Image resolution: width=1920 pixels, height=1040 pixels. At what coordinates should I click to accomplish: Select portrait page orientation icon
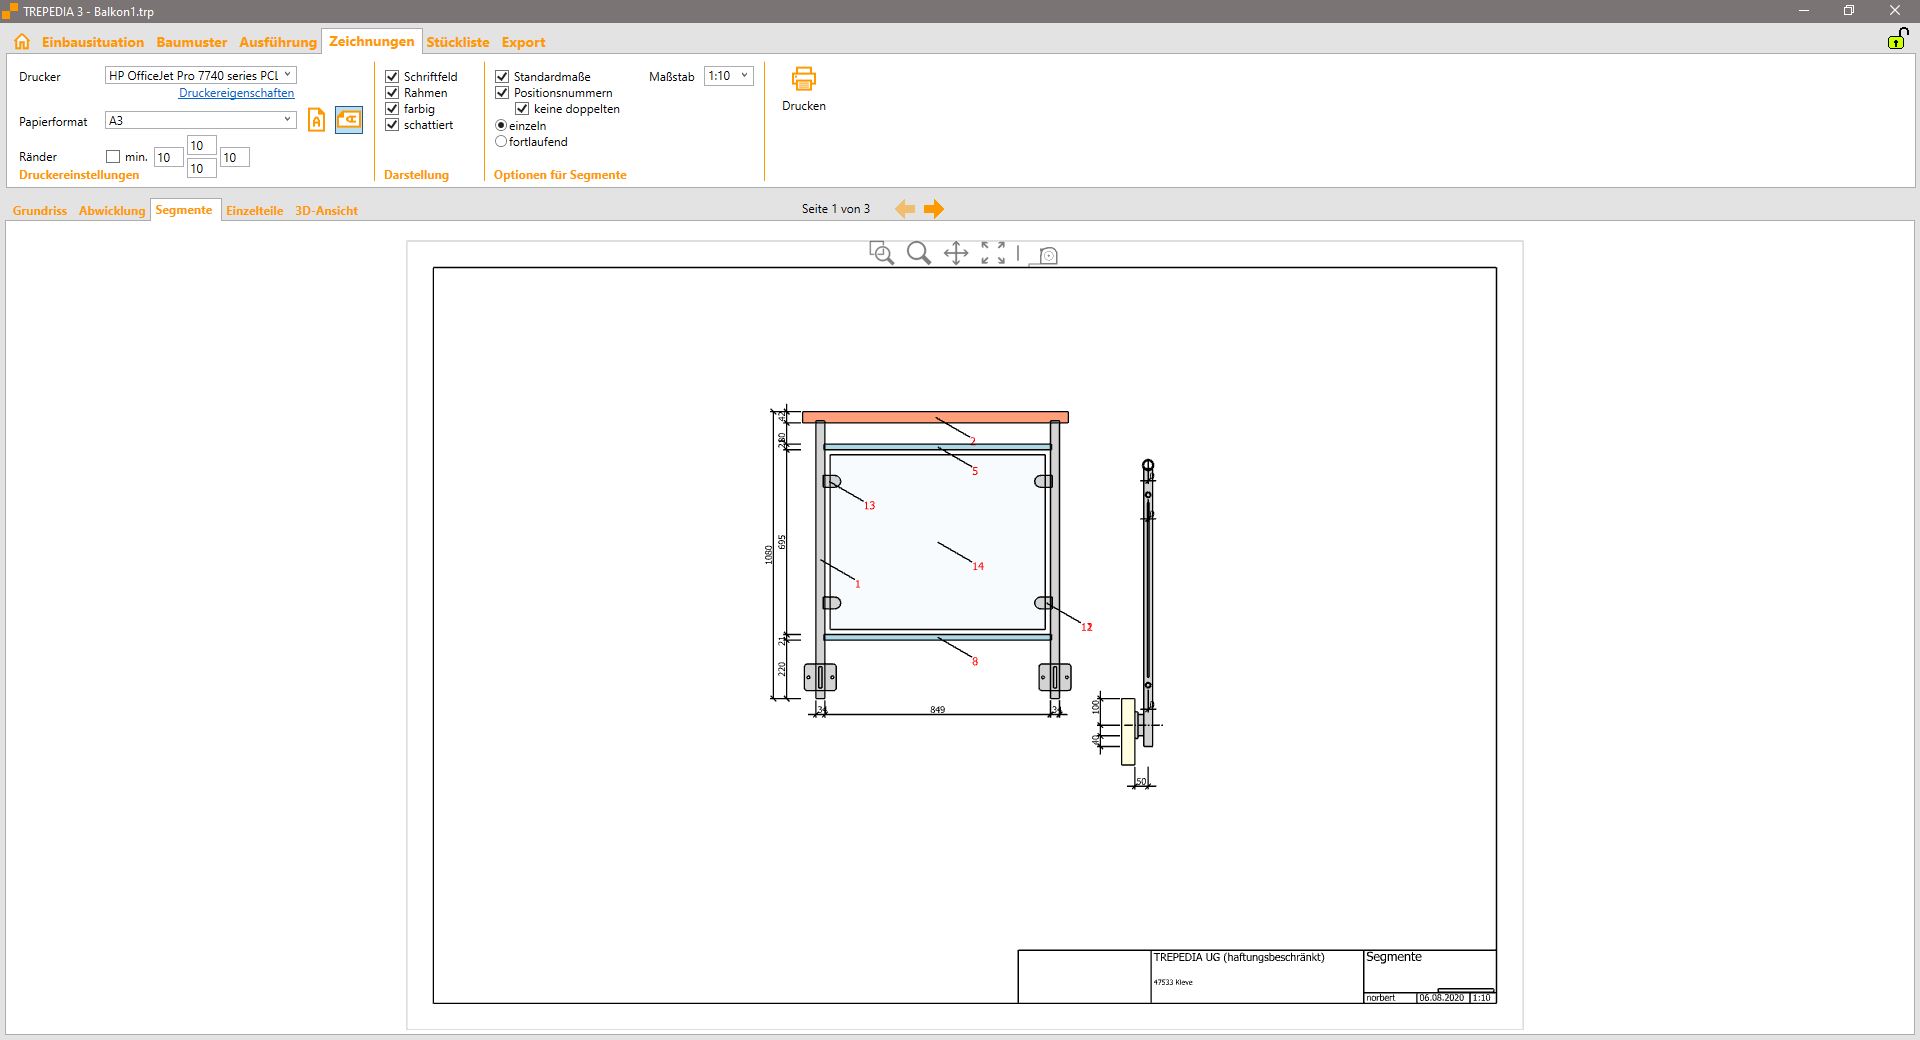pyautogui.click(x=316, y=121)
